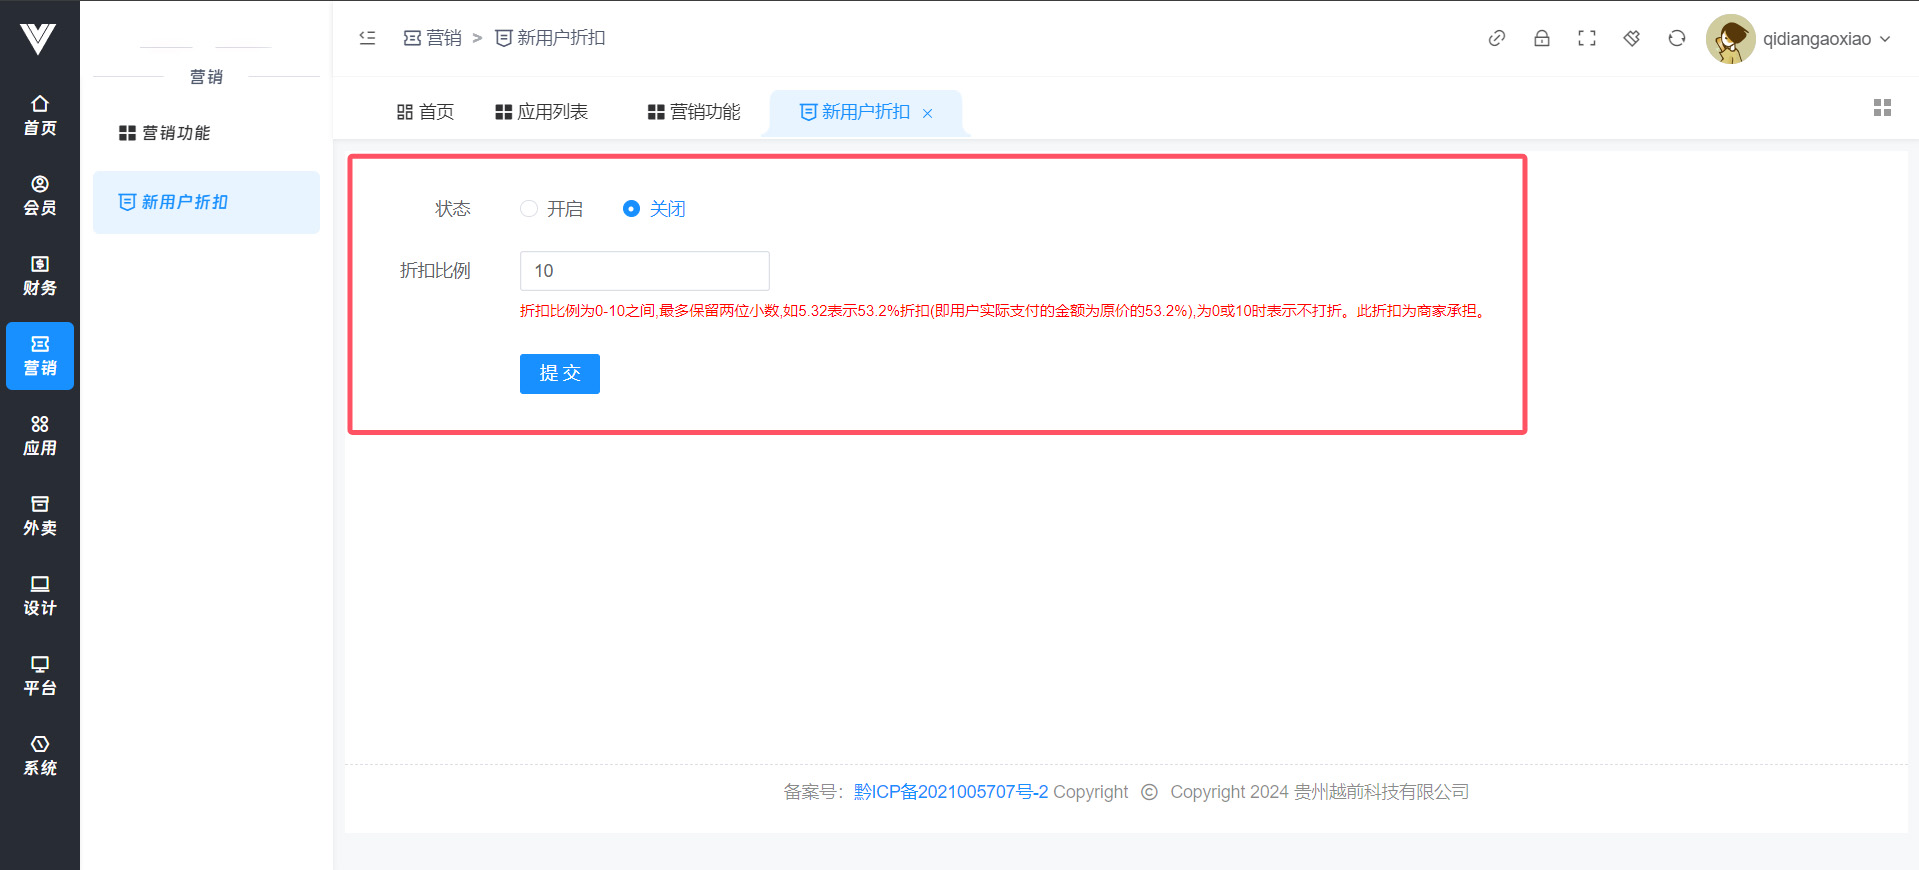Collapse sidebar with menu fold icon
Viewport: 1919px width, 870px height.
point(367,38)
